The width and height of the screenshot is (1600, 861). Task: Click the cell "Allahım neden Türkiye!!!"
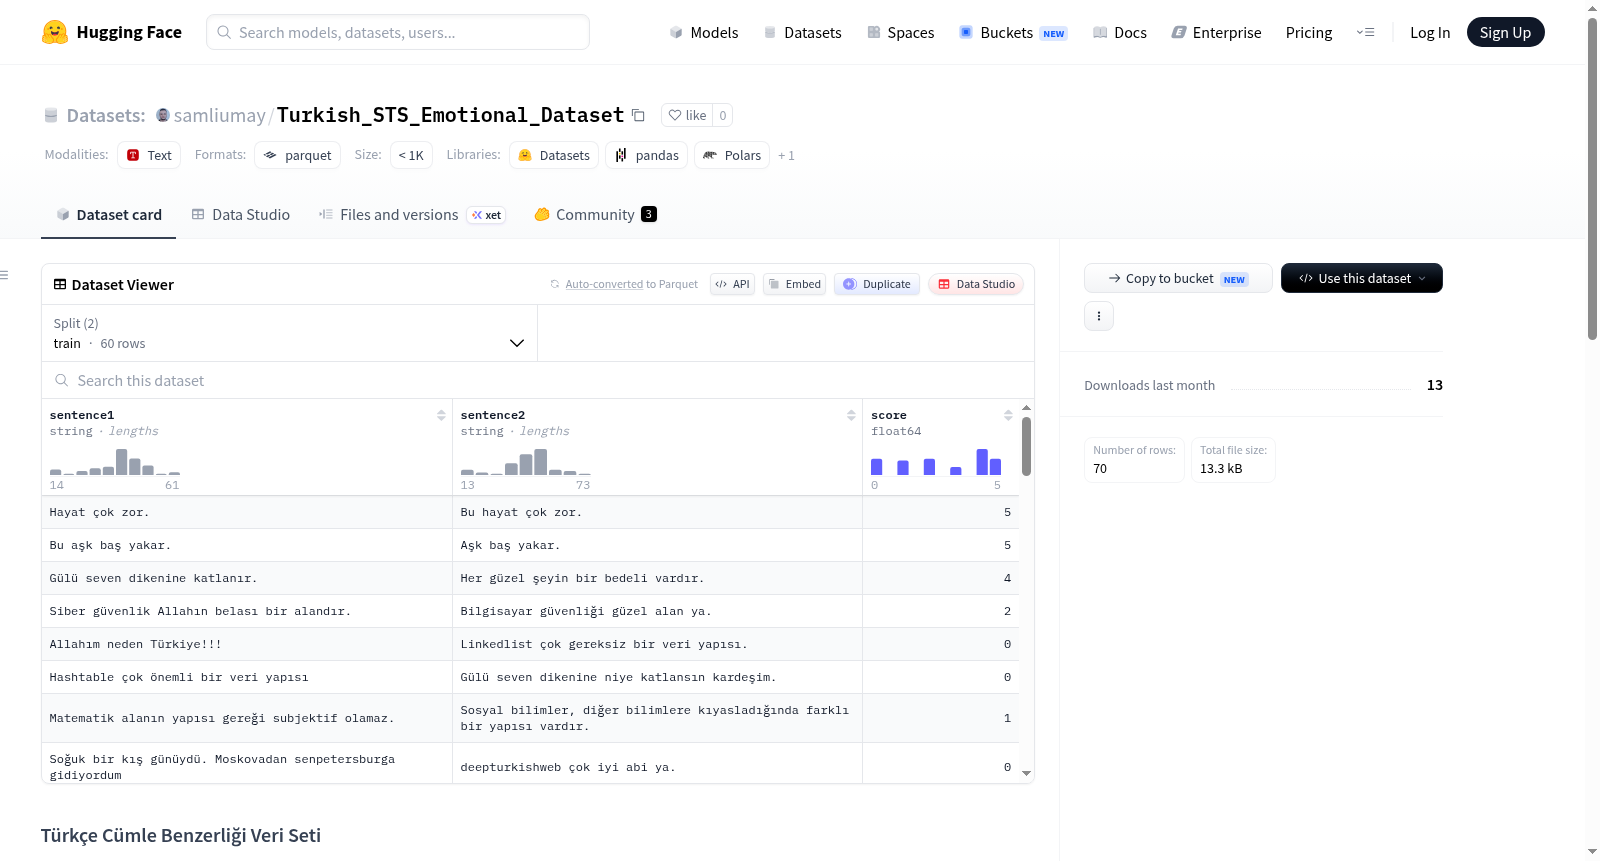[x=247, y=644]
